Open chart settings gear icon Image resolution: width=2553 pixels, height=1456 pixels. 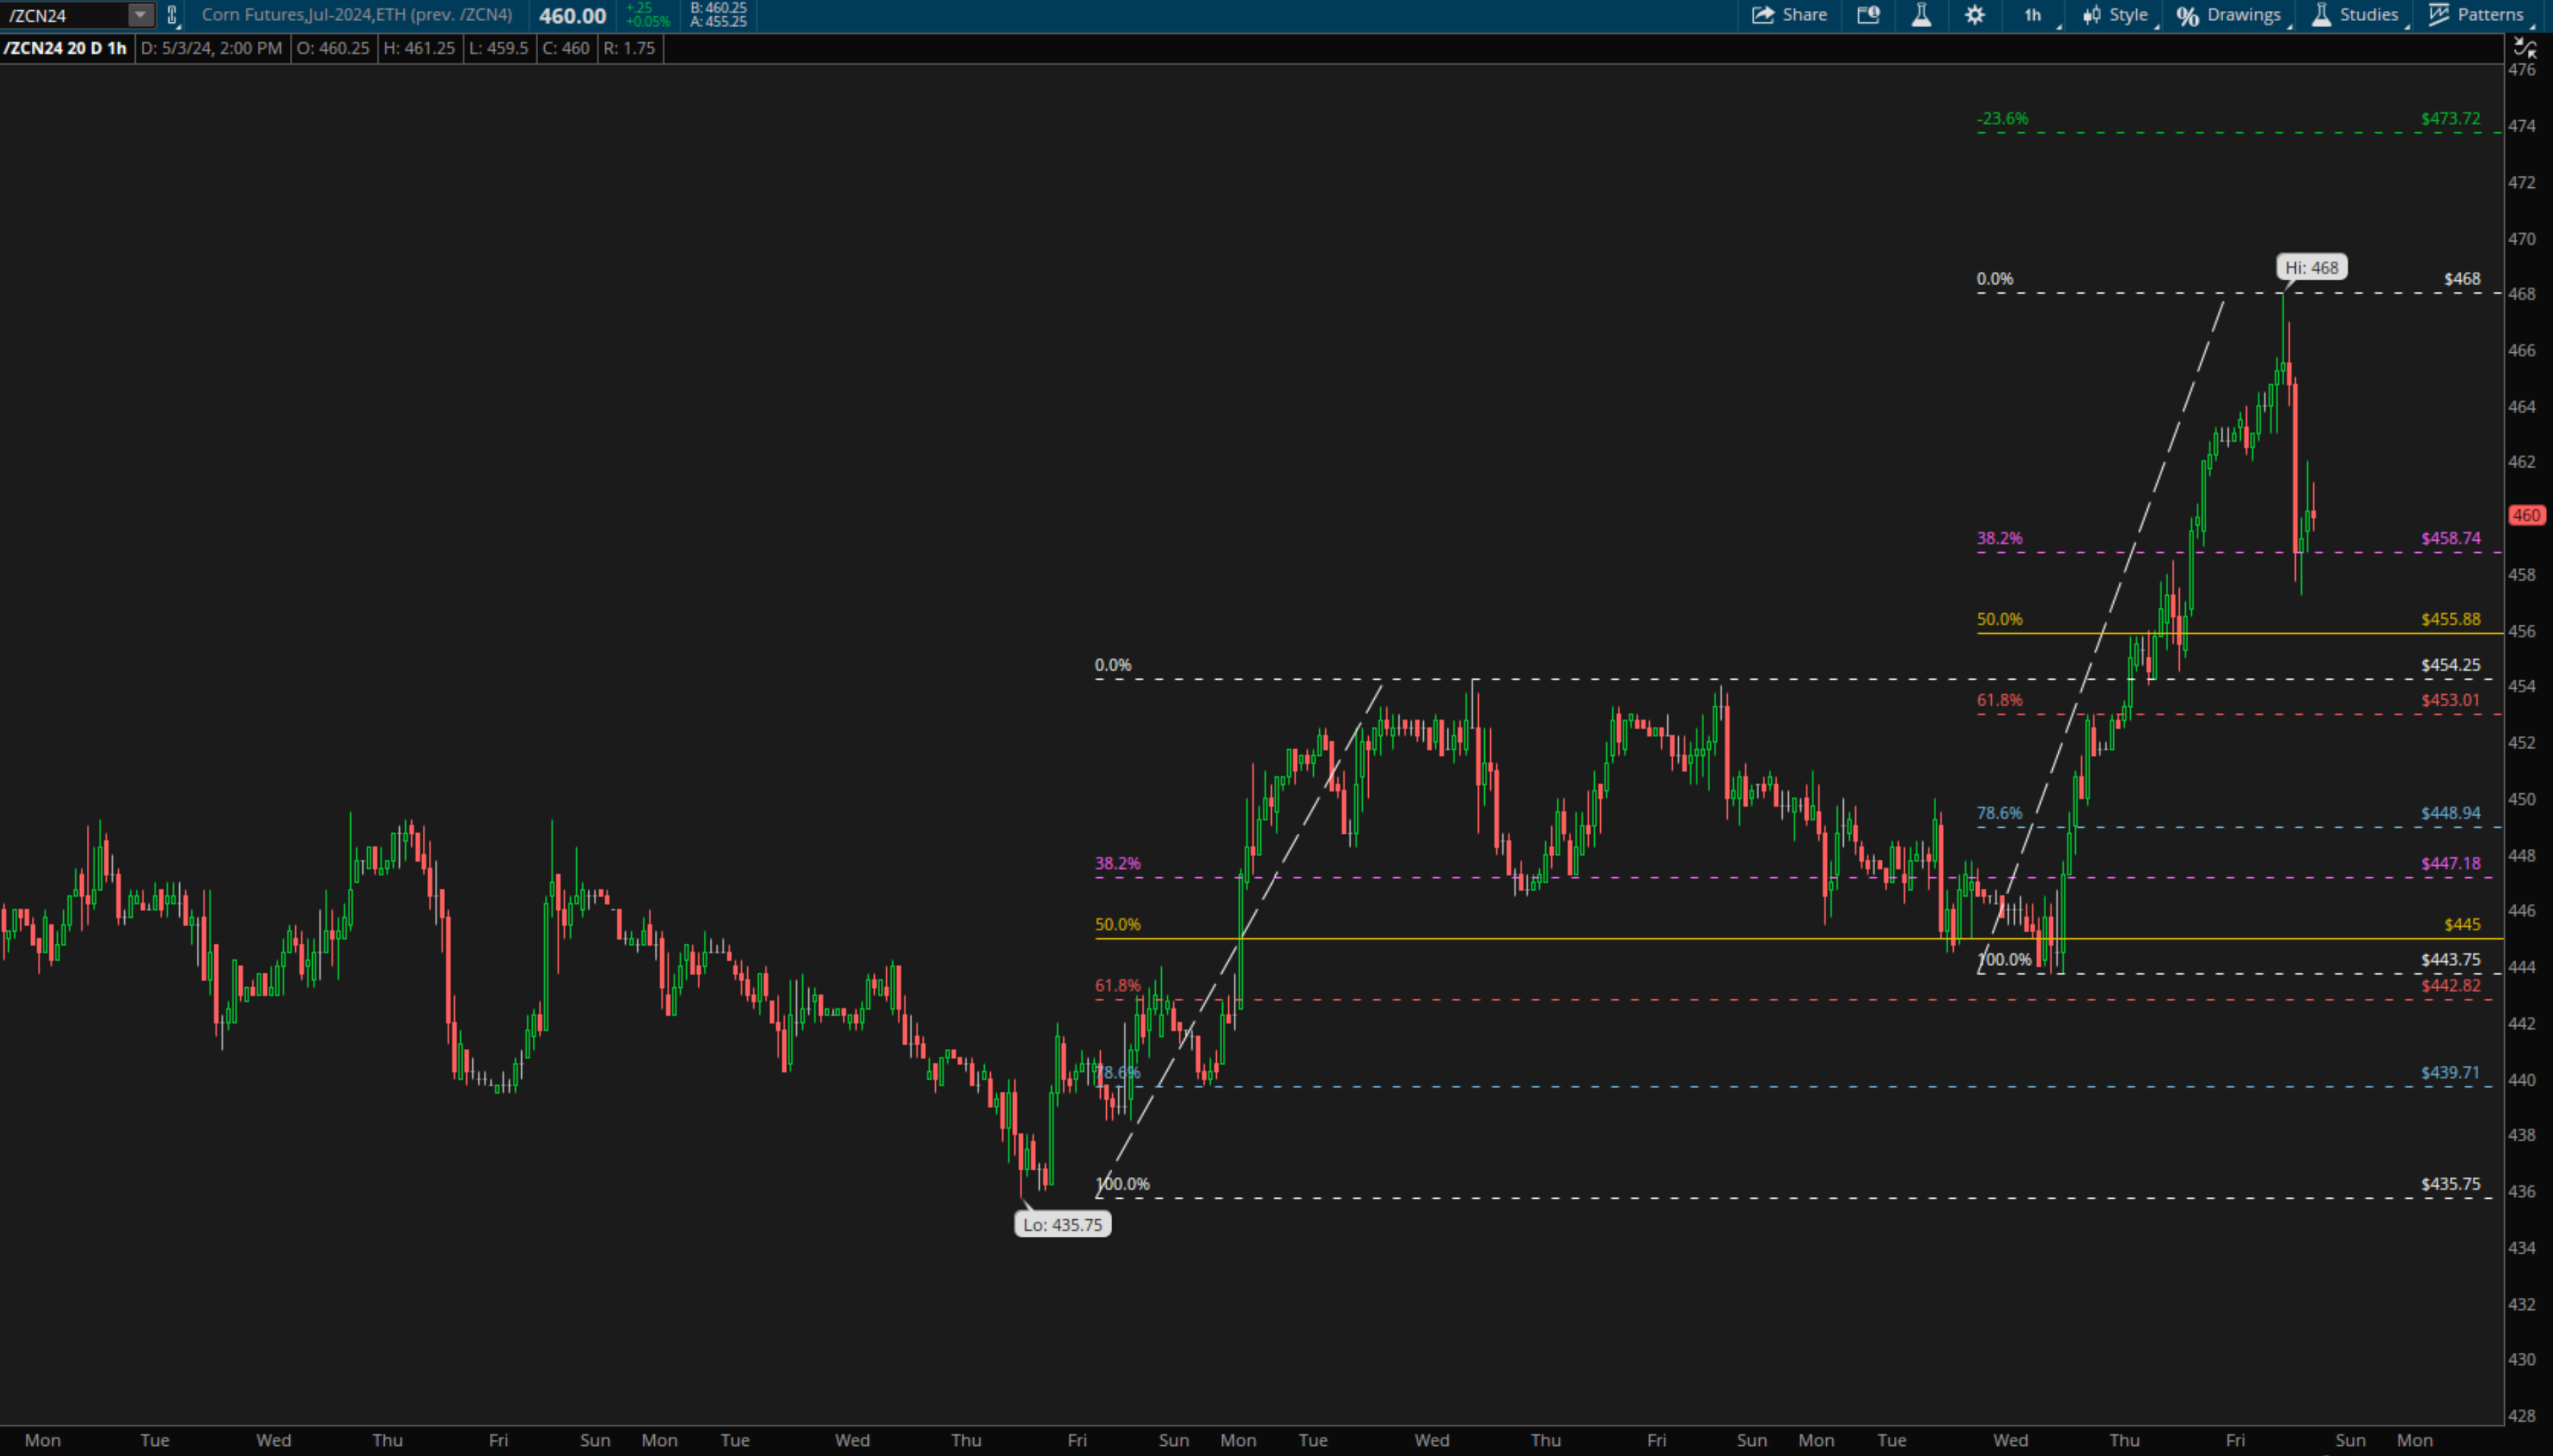point(1975,15)
